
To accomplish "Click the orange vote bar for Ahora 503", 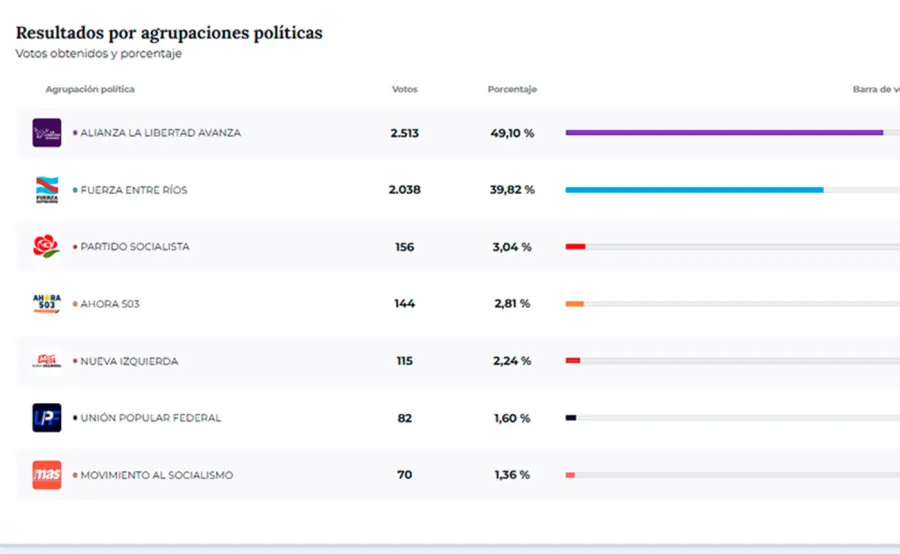I will point(574,303).
